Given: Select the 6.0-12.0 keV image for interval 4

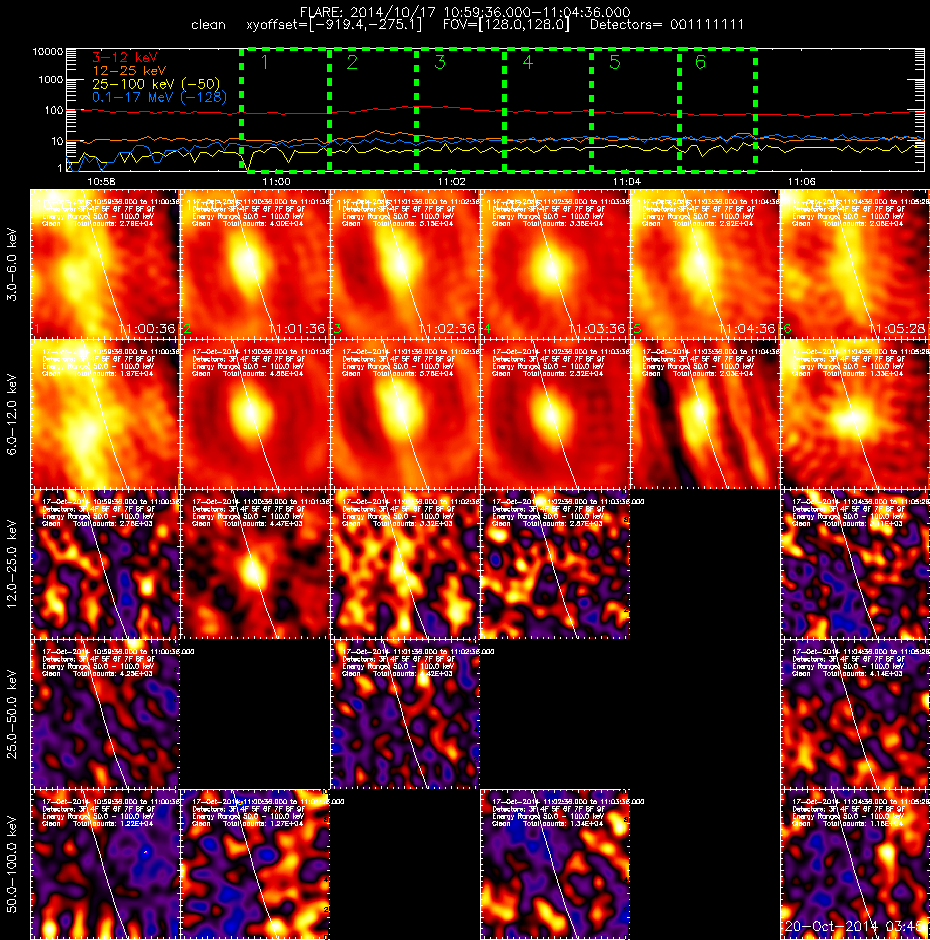Looking at the screenshot, I should 555,414.
